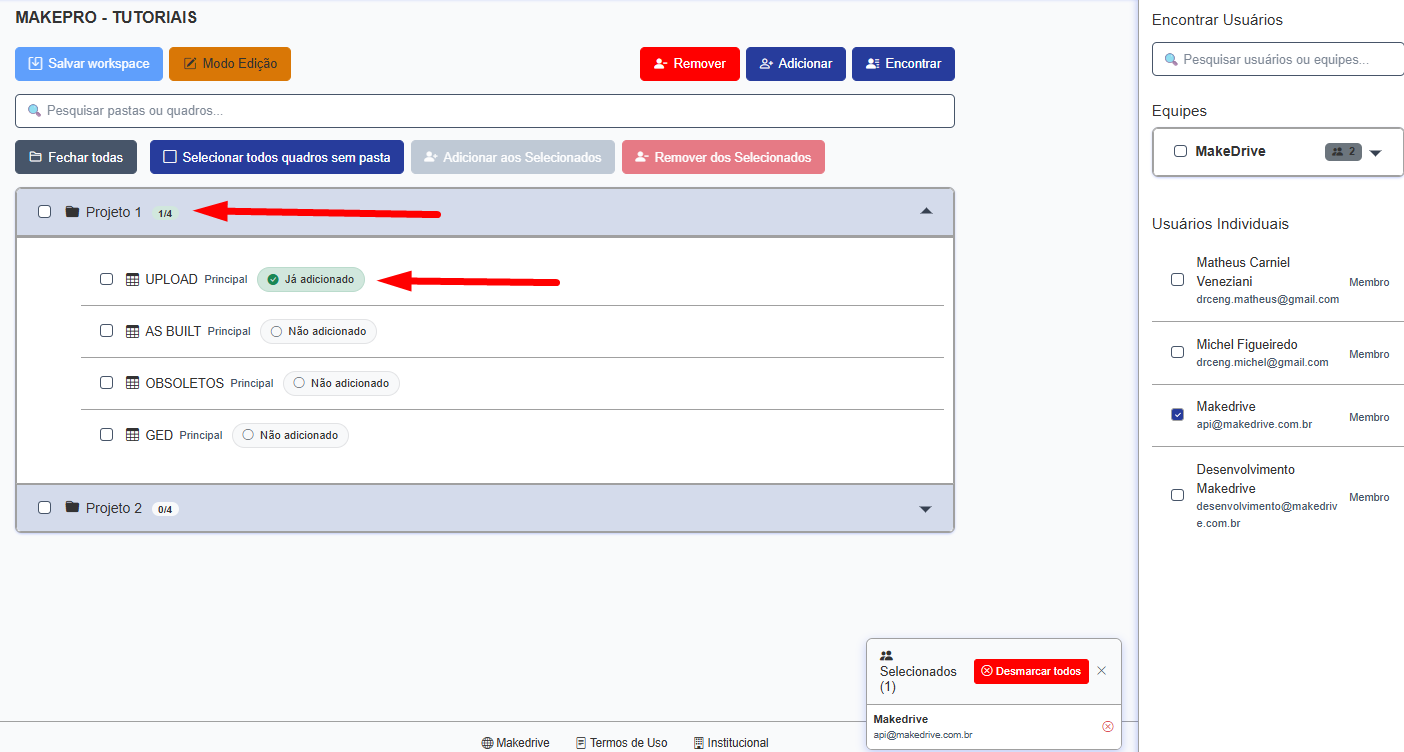This screenshot has width=1404, height=752.
Task: Click the OBSOLETOS board table icon
Action: coord(132,383)
